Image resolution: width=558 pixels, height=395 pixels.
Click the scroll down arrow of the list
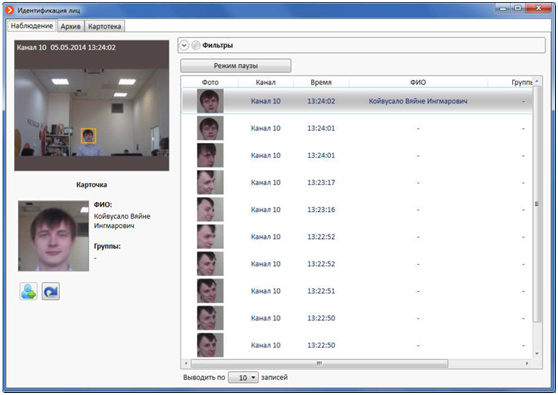(x=537, y=354)
